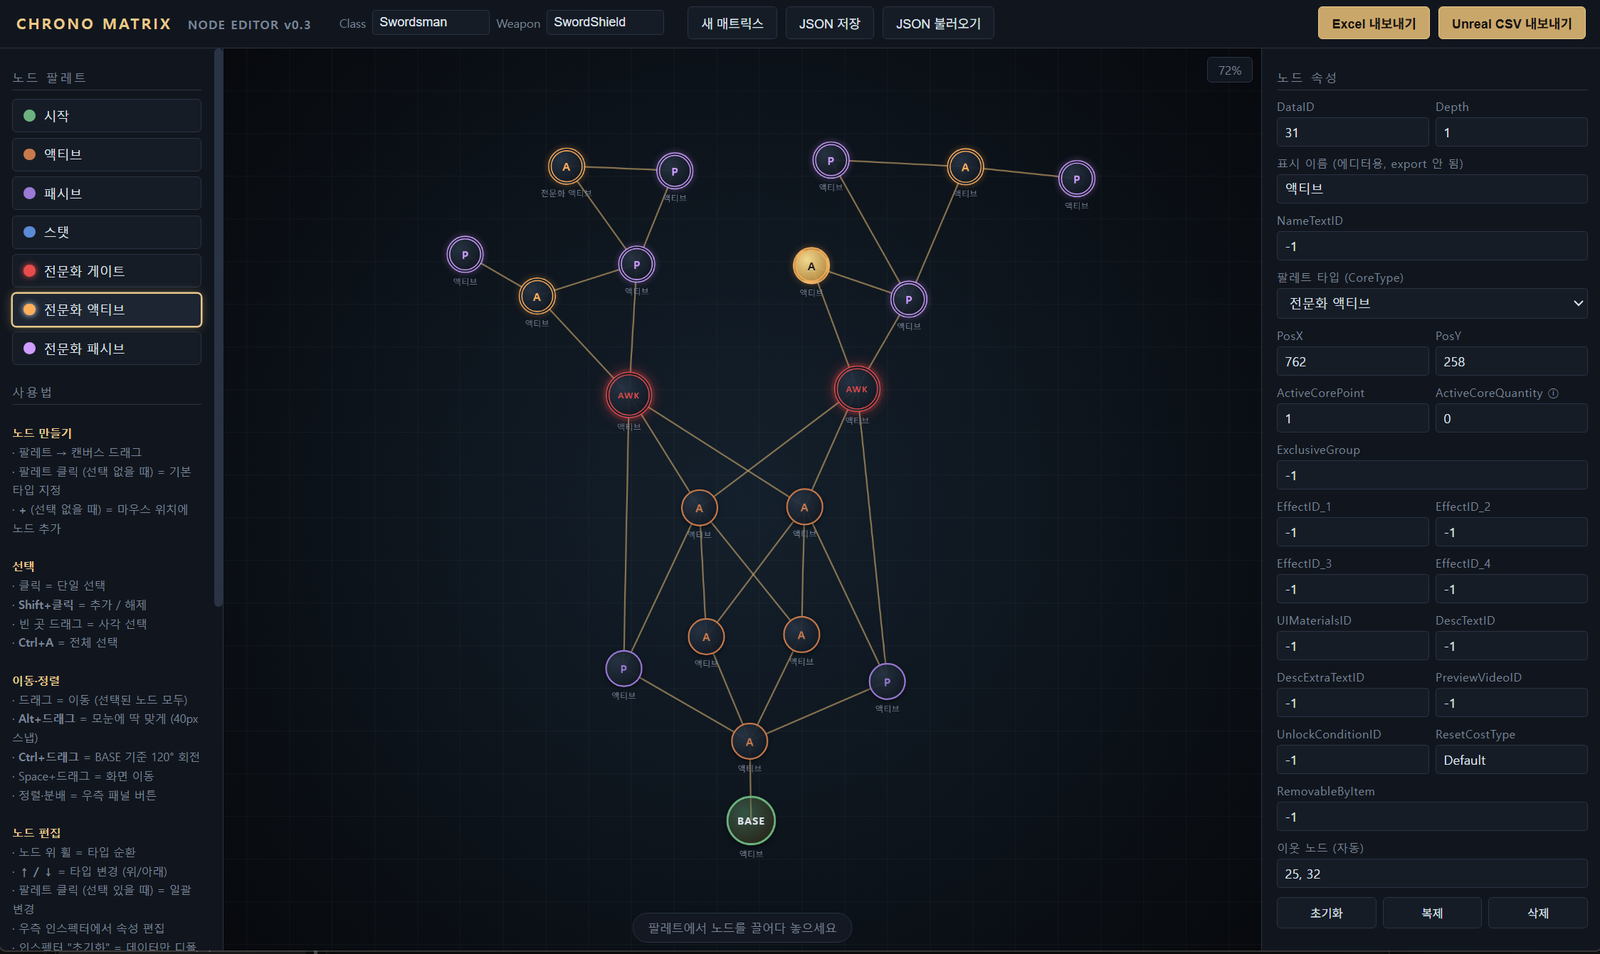Image resolution: width=1600 pixels, height=954 pixels.
Task: Click the PreviewVideoID field
Action: tap(1511, 703)
